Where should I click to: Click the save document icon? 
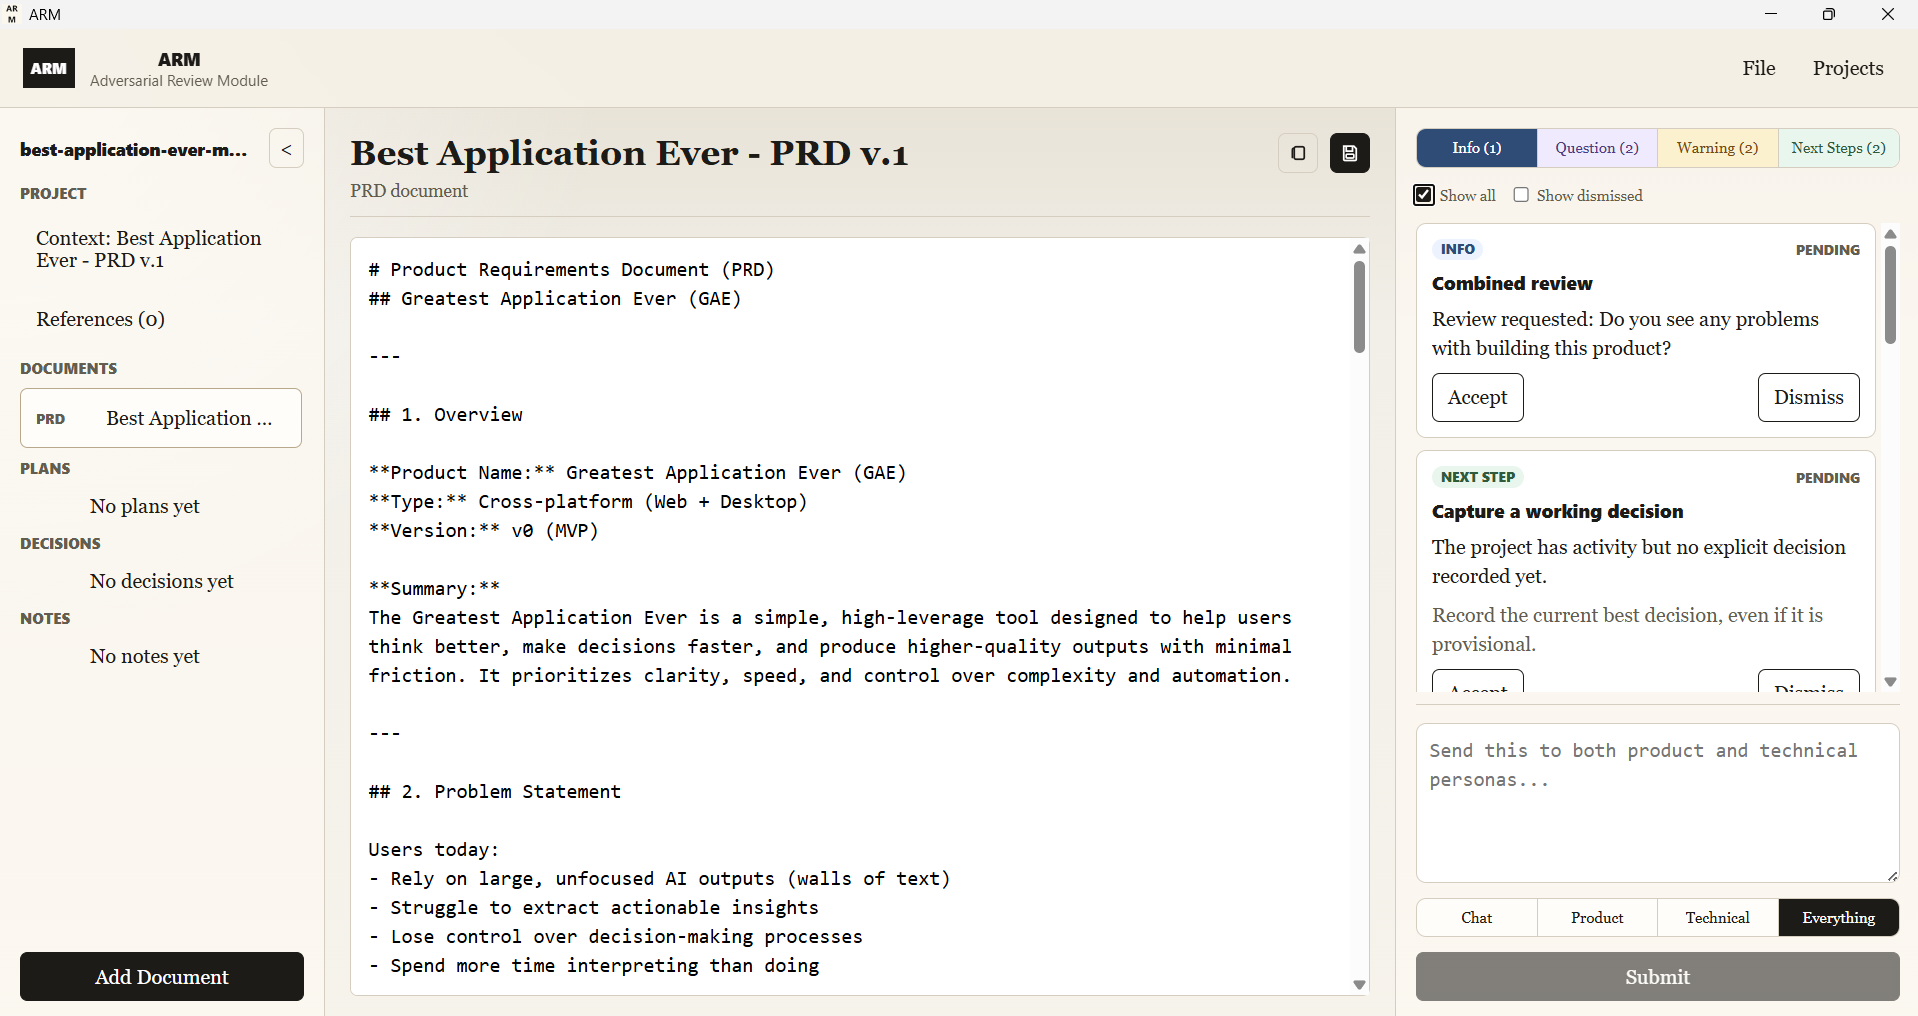pos(1349,153)
